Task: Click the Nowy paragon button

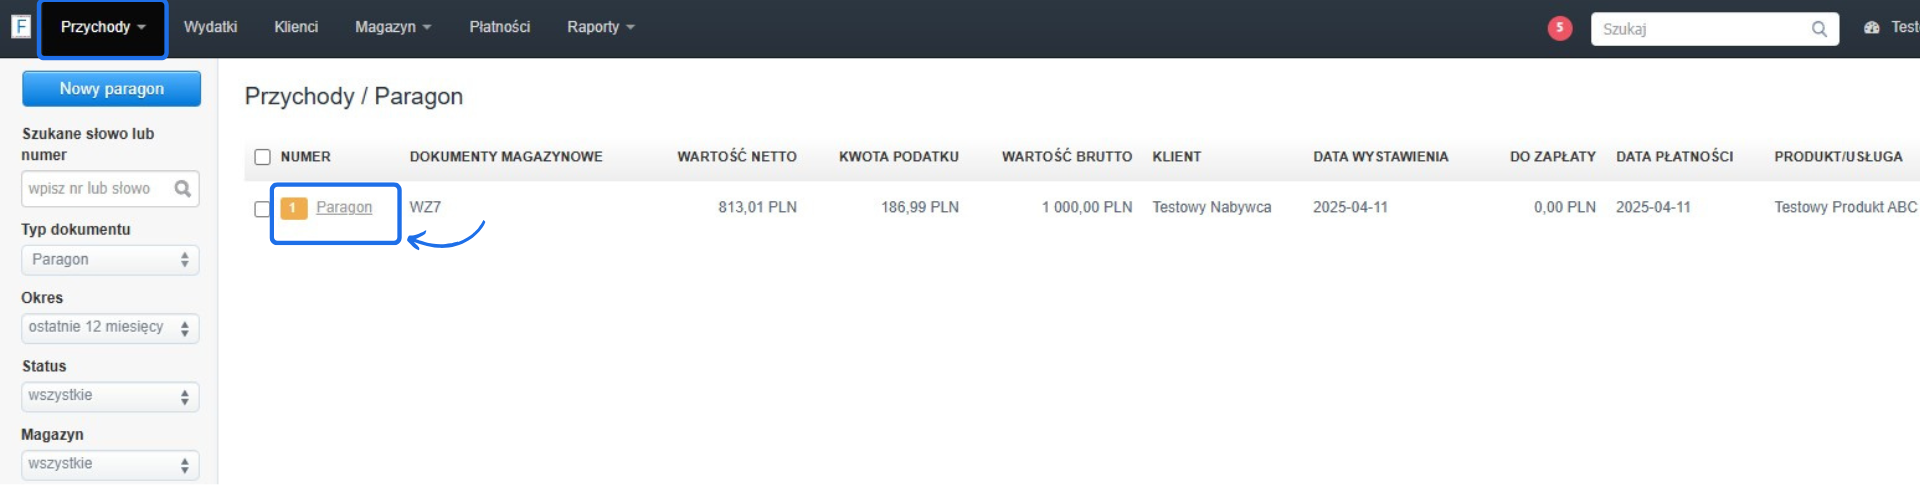Action: pos(111,89)
